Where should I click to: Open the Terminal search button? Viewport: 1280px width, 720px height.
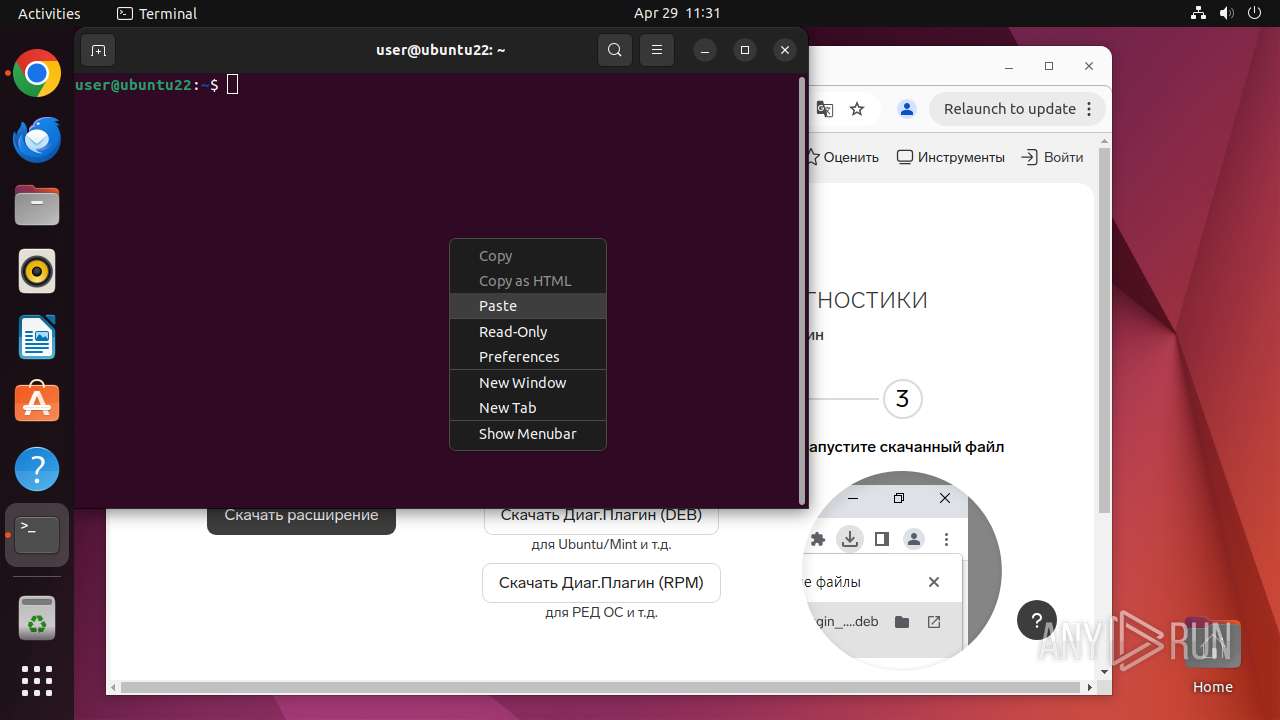pos(615,50)
